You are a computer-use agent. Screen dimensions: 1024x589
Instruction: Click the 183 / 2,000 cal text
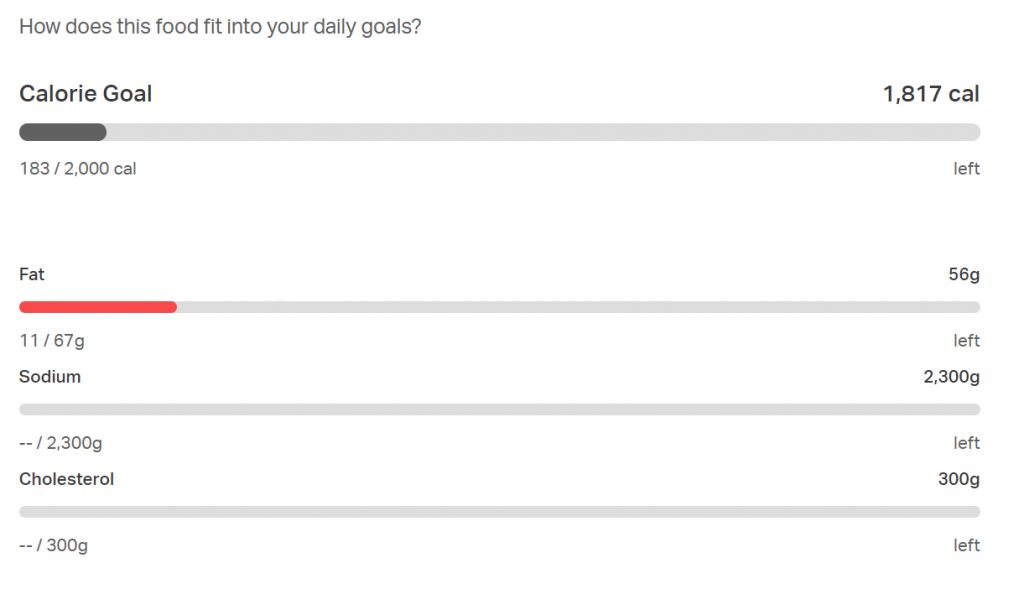point(78,169)
